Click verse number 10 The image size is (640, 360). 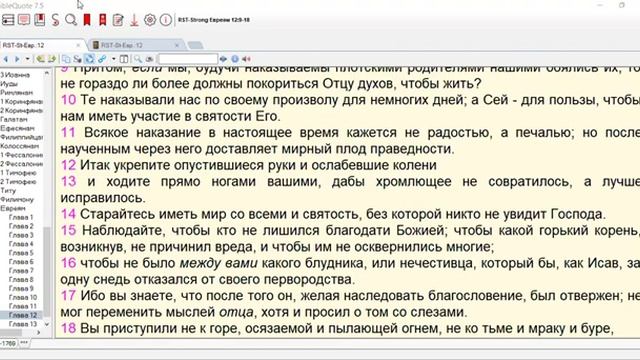tap(69, 100)
